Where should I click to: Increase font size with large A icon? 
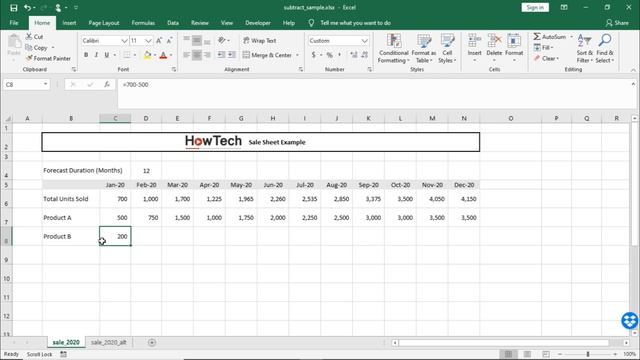coord(159,40)
